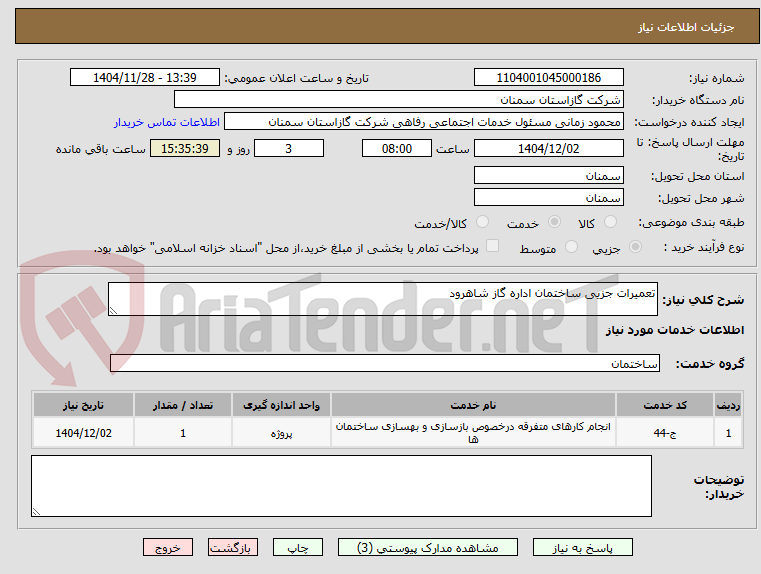Click the نام خدمت column header

(x=473, y=405)
